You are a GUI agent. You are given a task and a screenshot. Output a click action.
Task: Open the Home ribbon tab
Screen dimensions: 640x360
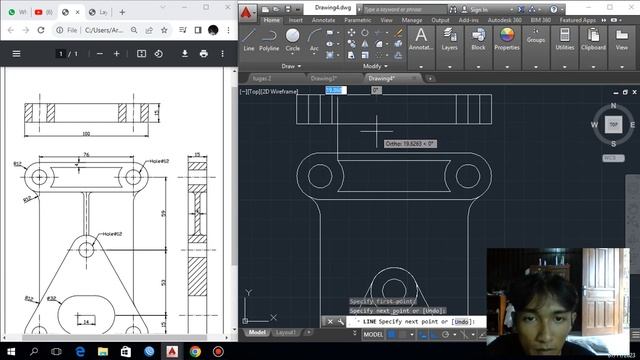(x=271, y=20)
